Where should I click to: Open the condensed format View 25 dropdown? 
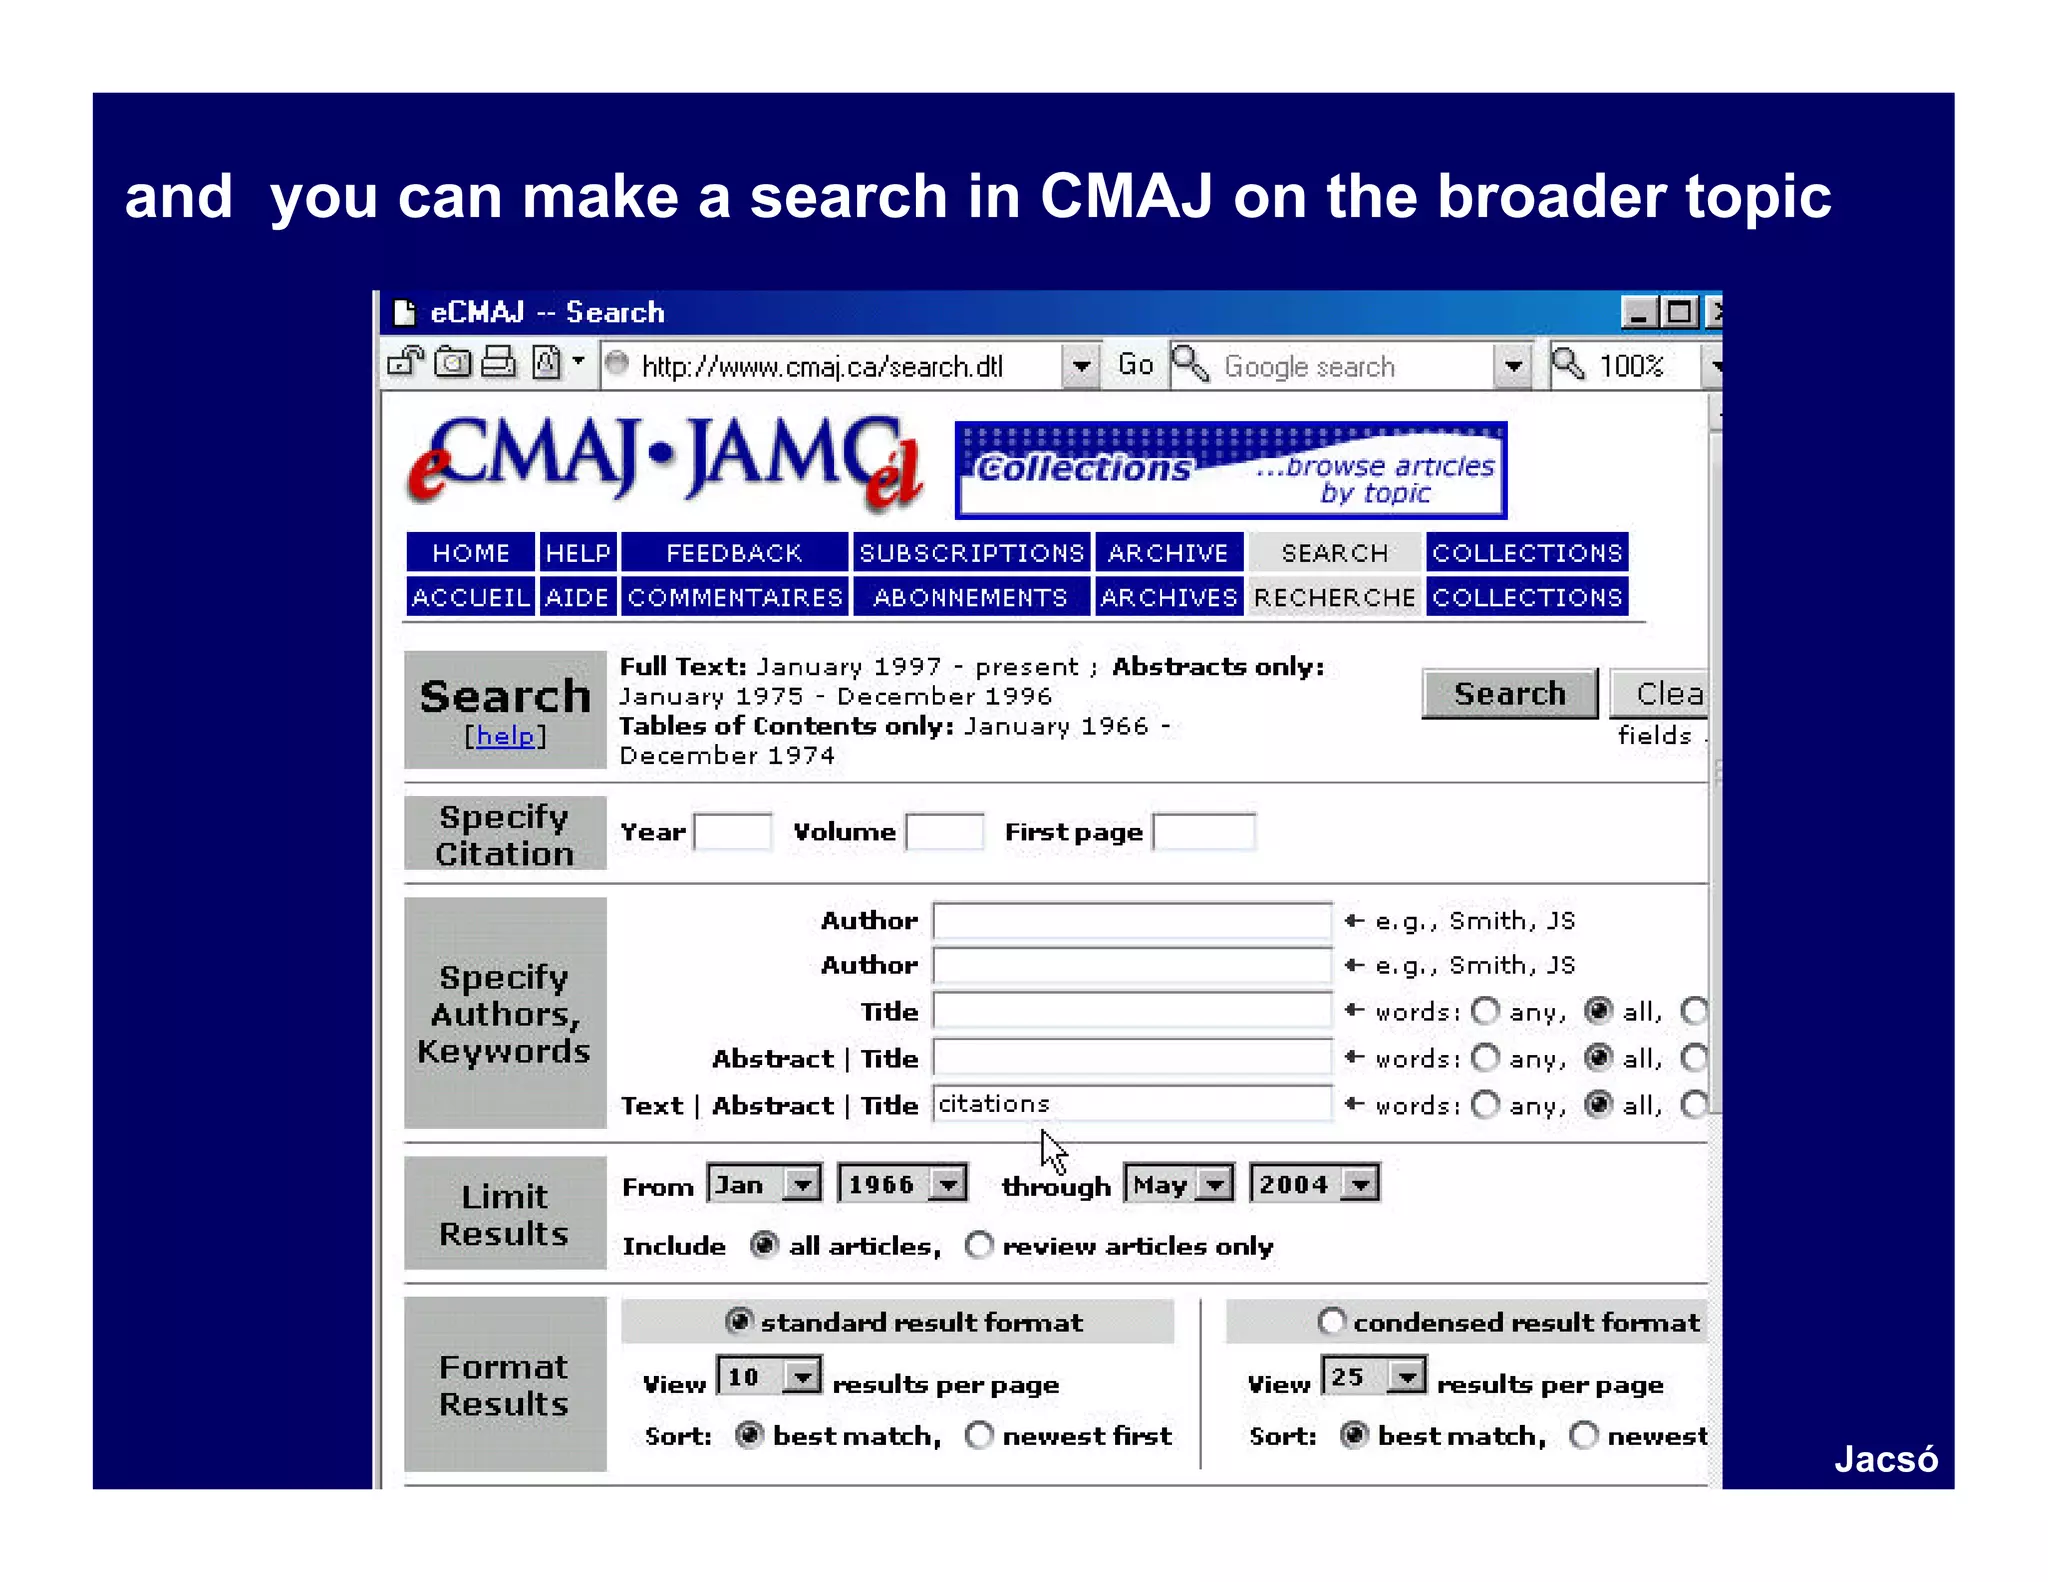point(1374,1377)
